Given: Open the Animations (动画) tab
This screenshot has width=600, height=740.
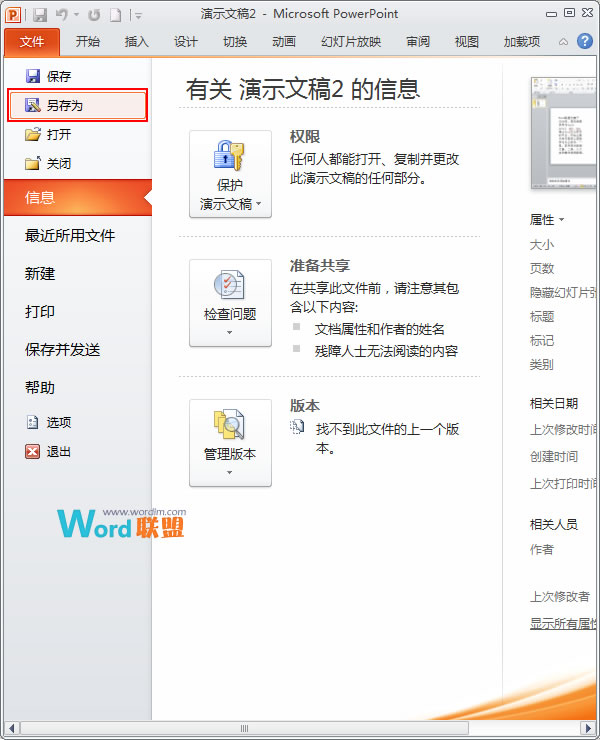Looking at the screenshot, I should pos(284,42).
